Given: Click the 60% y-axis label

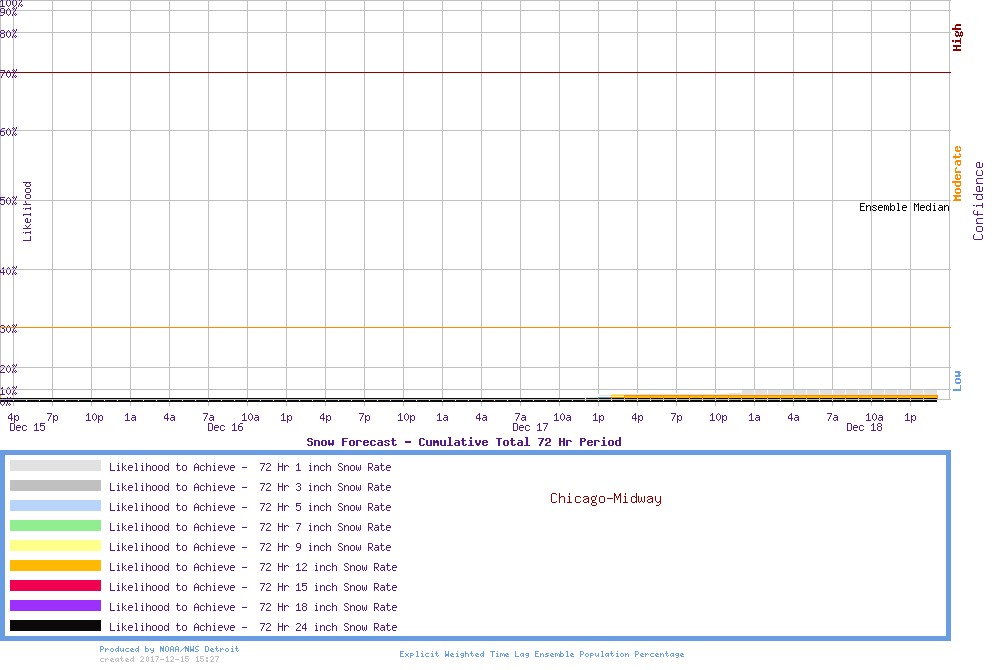Looking at the screenshot, I should [x=8, y=132].
